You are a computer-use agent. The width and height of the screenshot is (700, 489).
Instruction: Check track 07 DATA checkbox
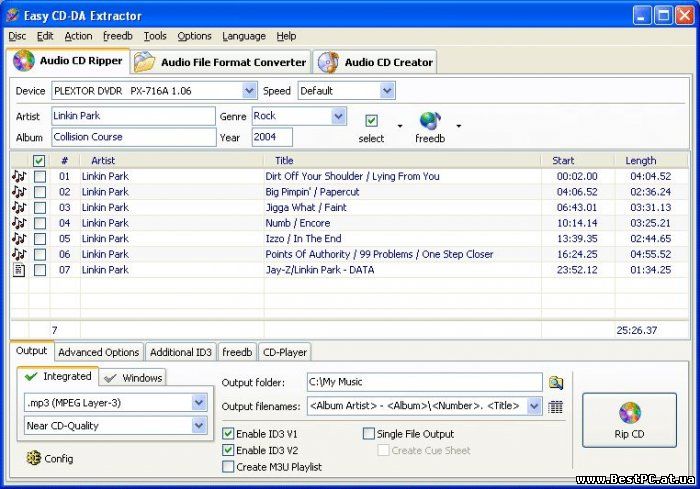[40, 270]
